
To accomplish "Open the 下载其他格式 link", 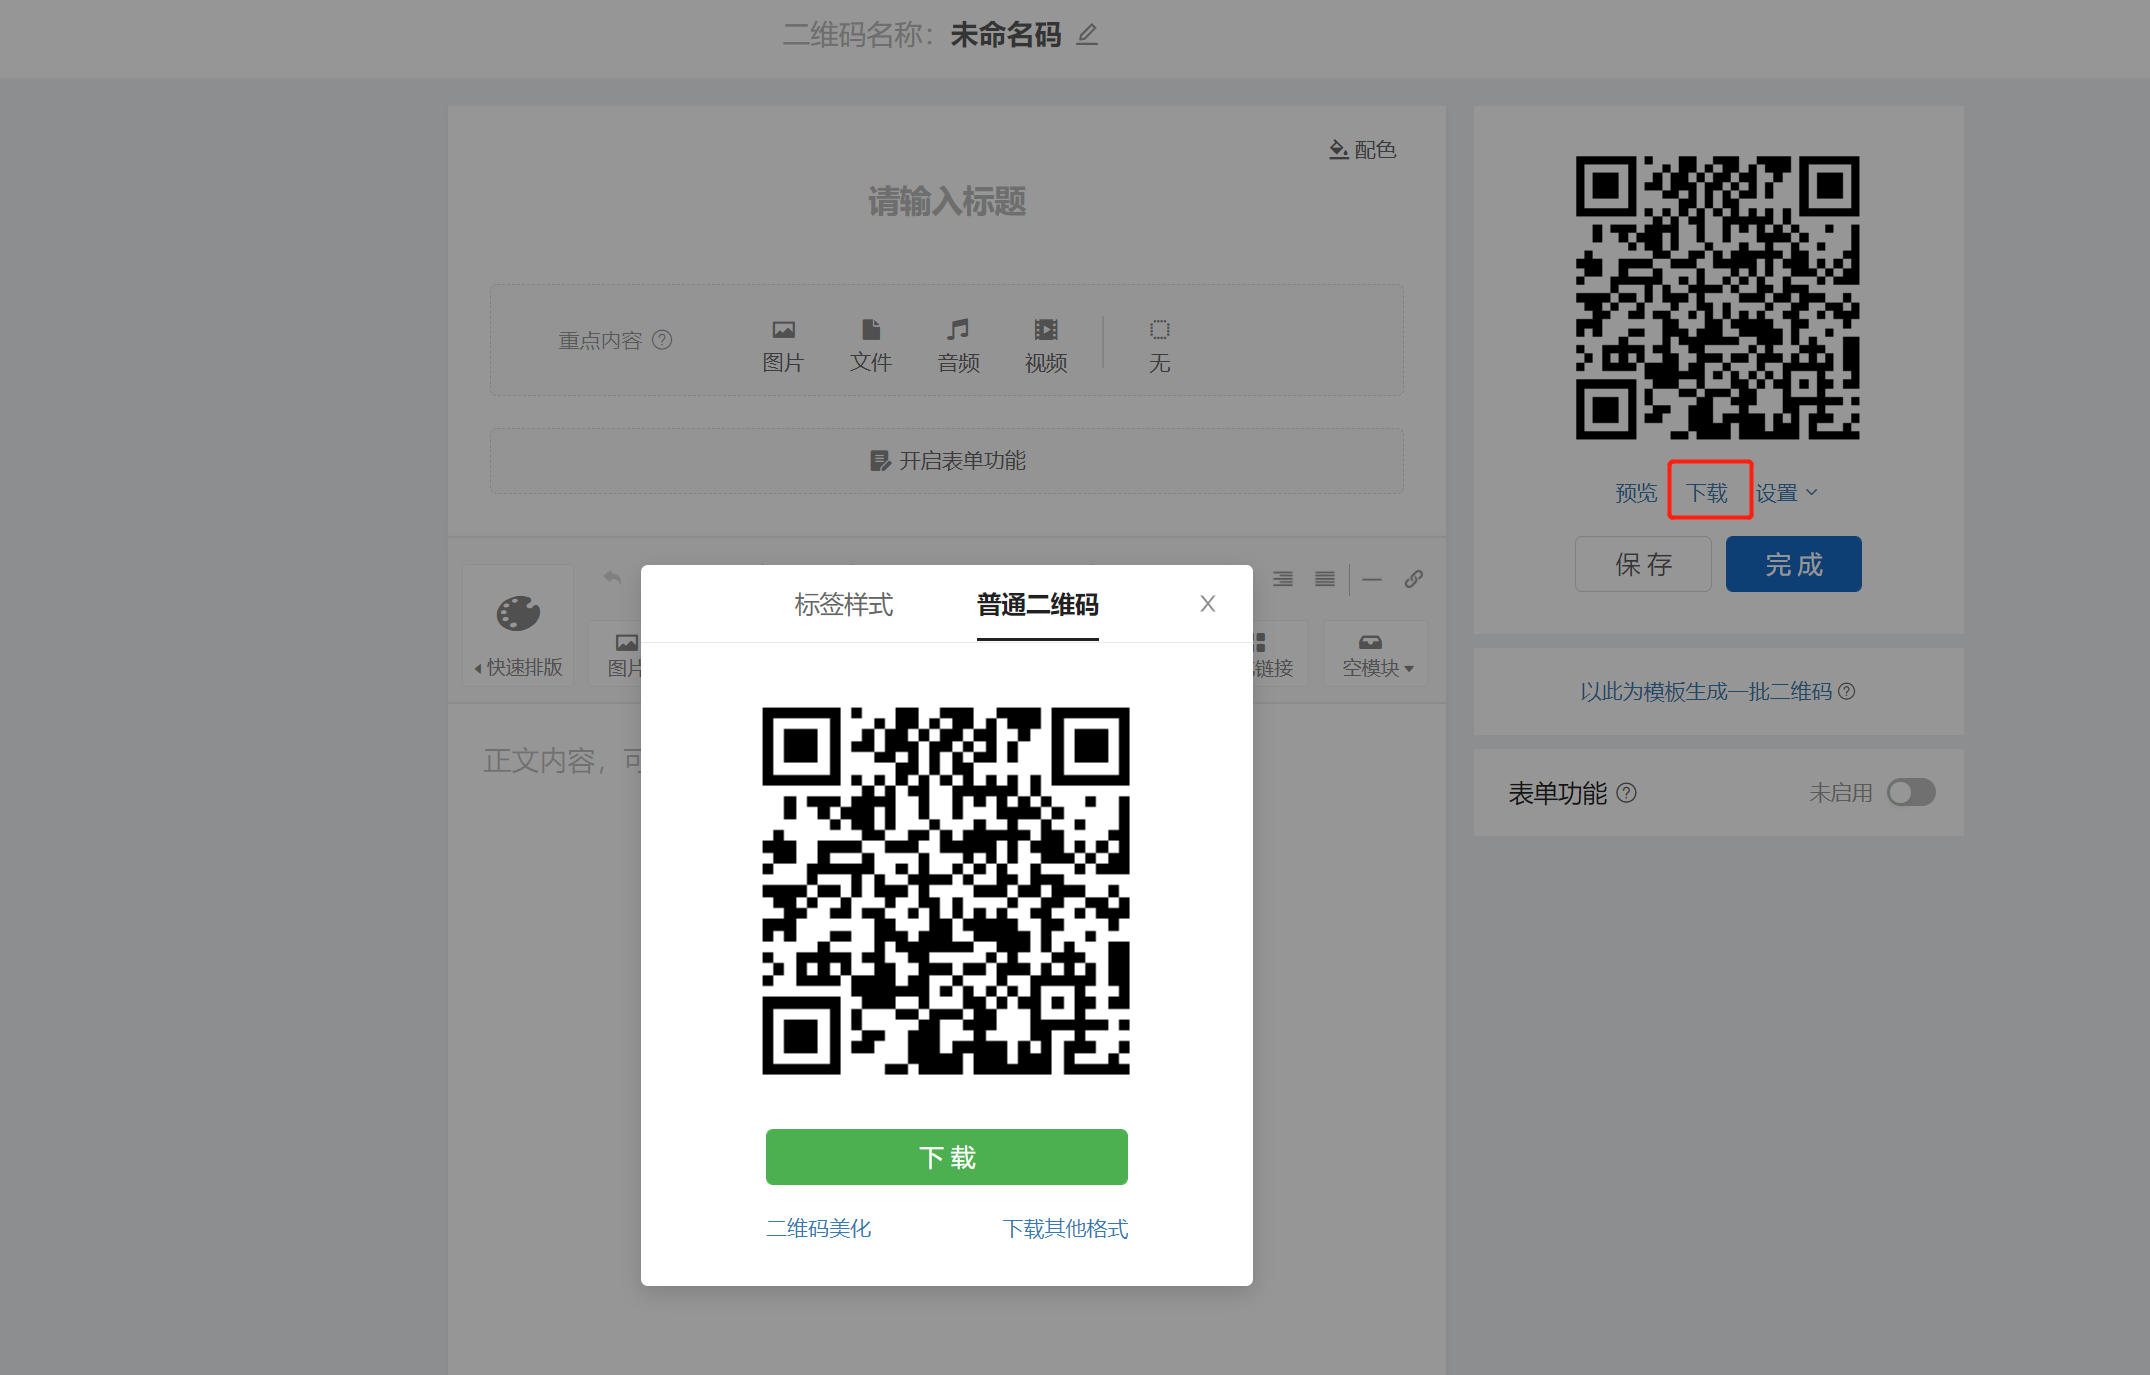I will 1065,1229.
